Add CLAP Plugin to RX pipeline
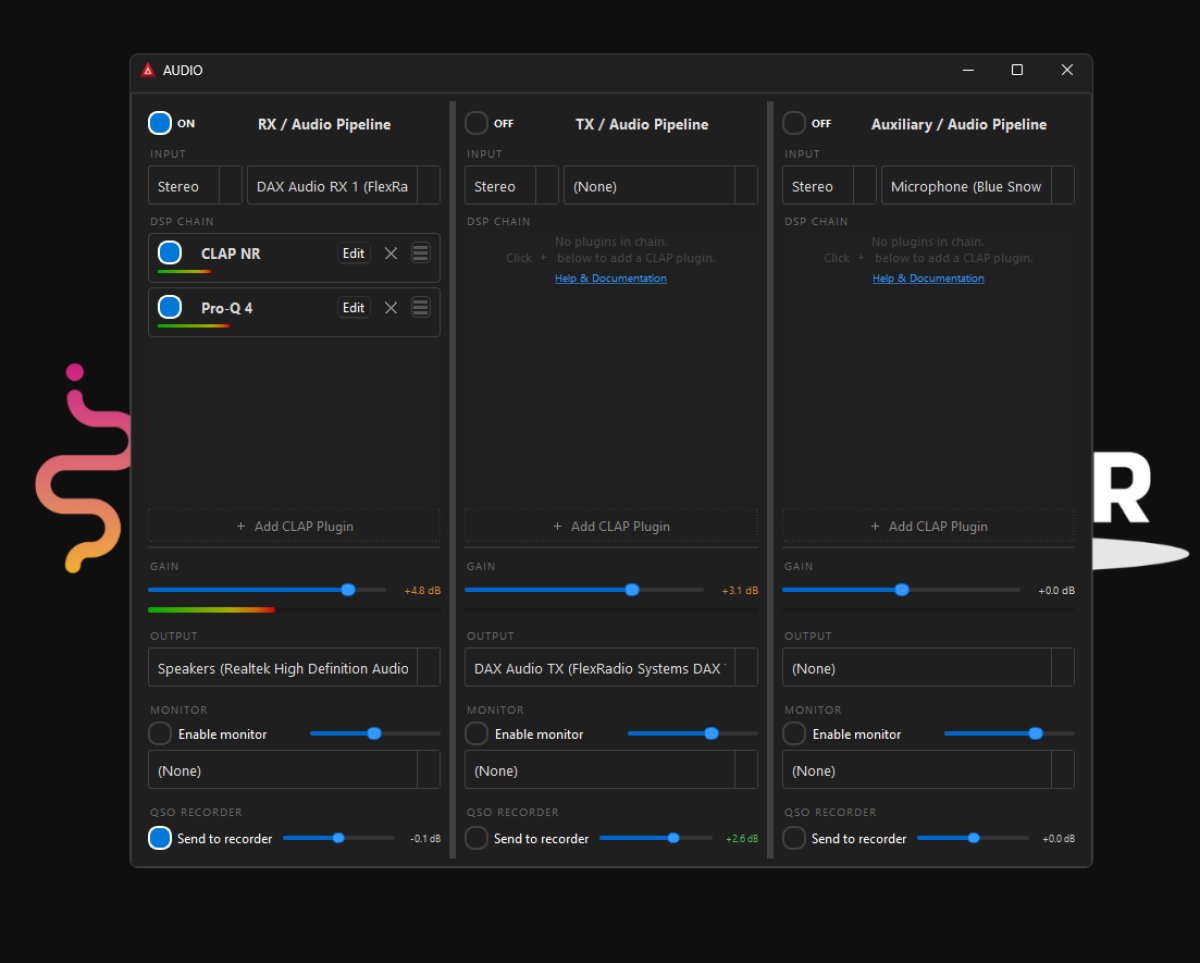Image resolution: width=1200 pixels, height=963 pixels. click(294, 526)
